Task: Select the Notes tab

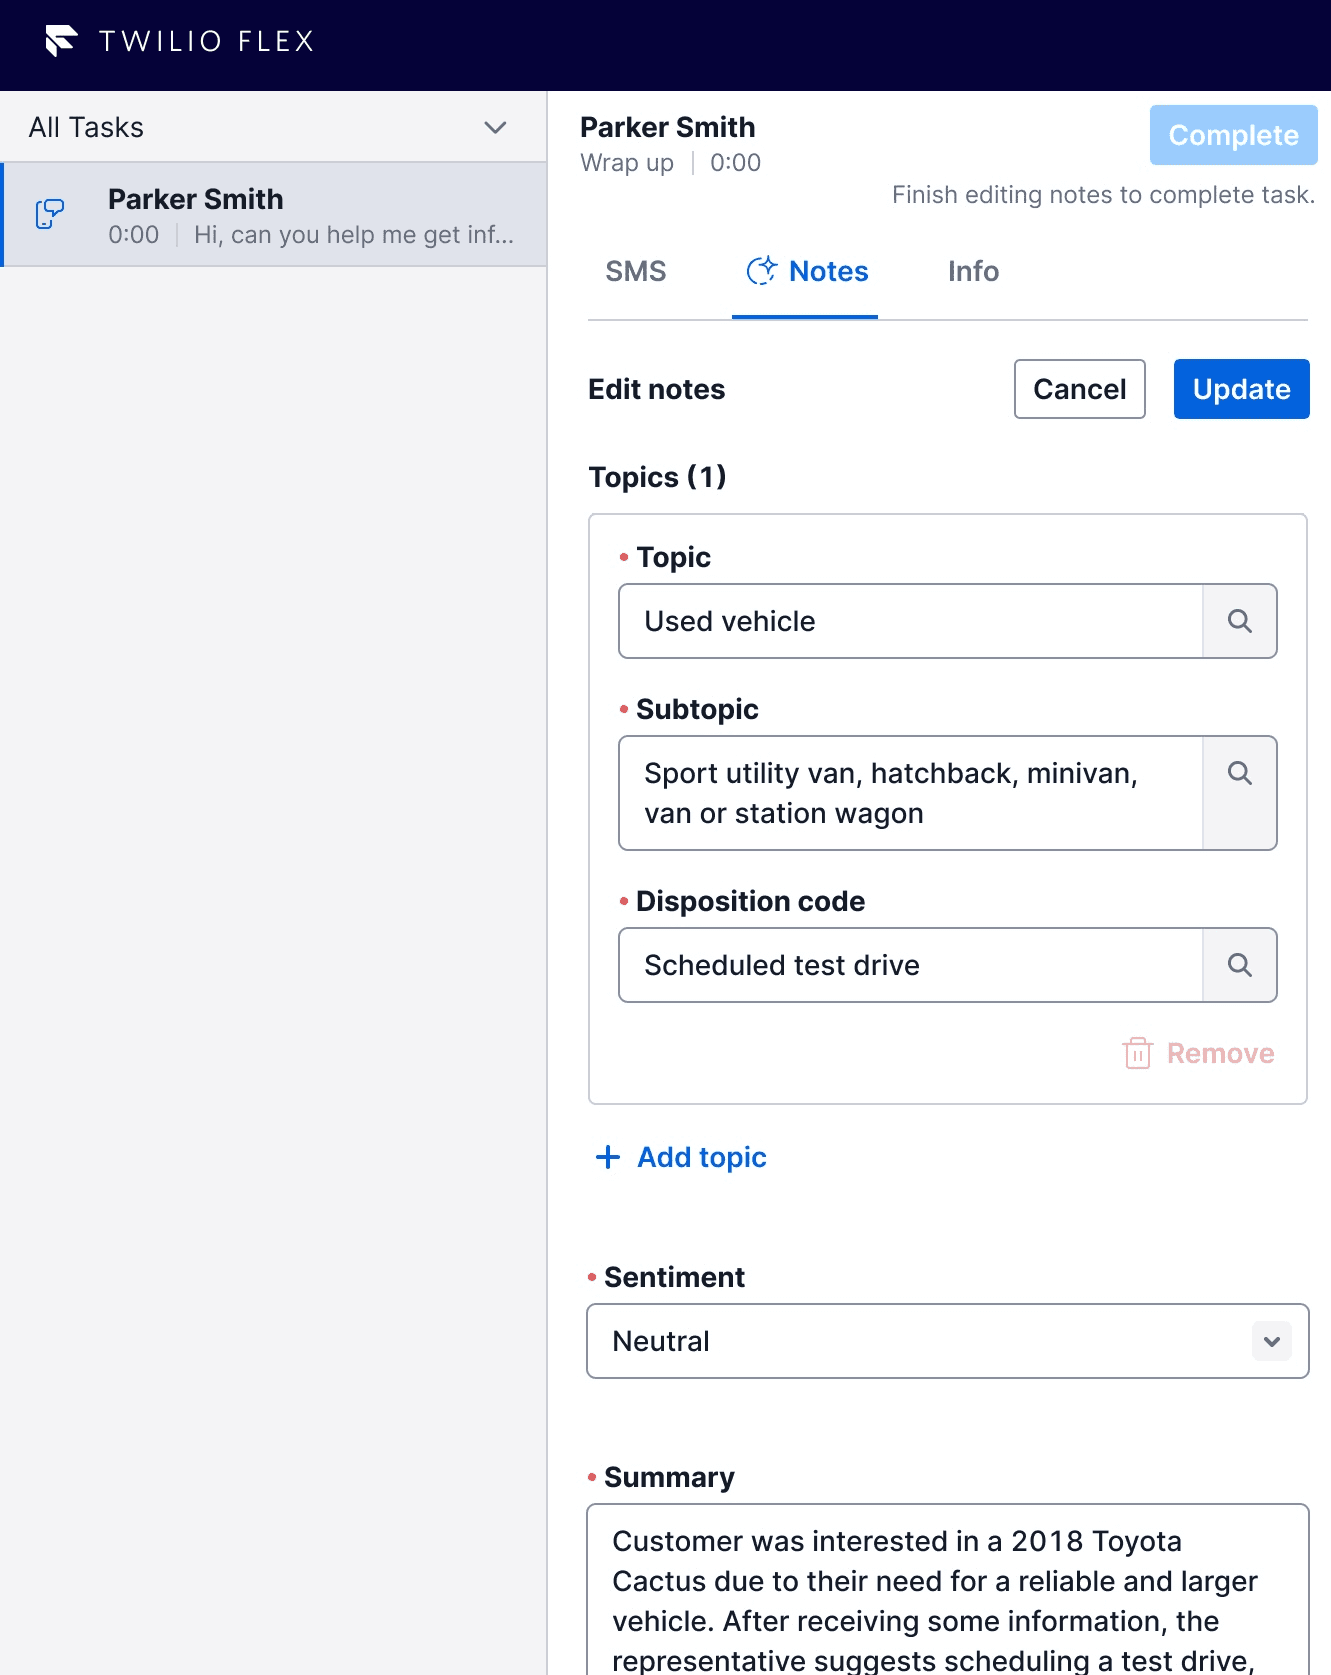Action: click(x=828, y=271)
